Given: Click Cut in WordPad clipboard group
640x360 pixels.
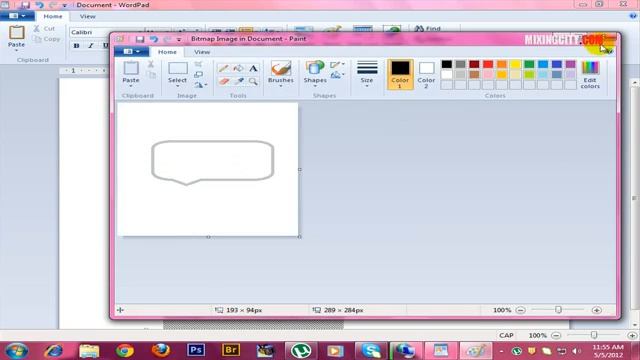Looking at the screenshot, I should (45, 29).
